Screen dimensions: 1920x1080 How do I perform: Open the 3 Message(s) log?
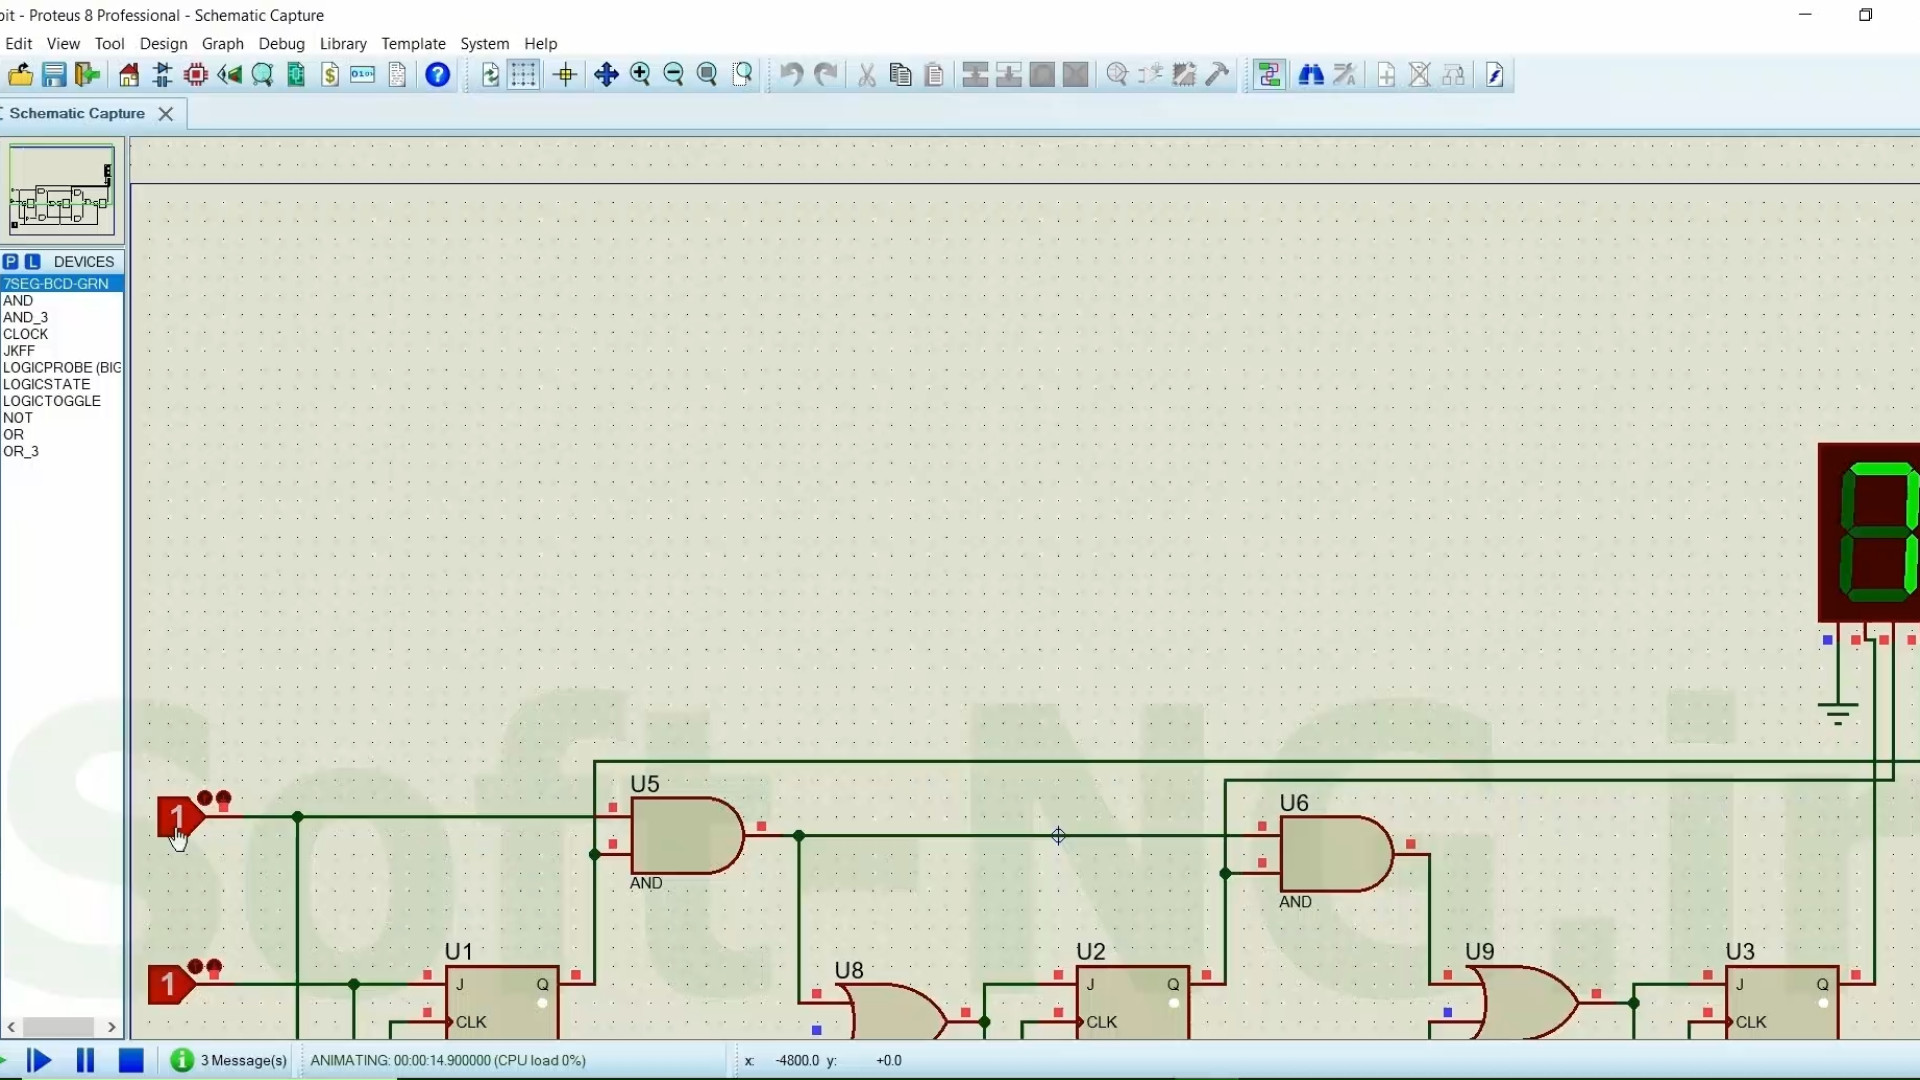pyautogui.click(x=229, y=1060)
